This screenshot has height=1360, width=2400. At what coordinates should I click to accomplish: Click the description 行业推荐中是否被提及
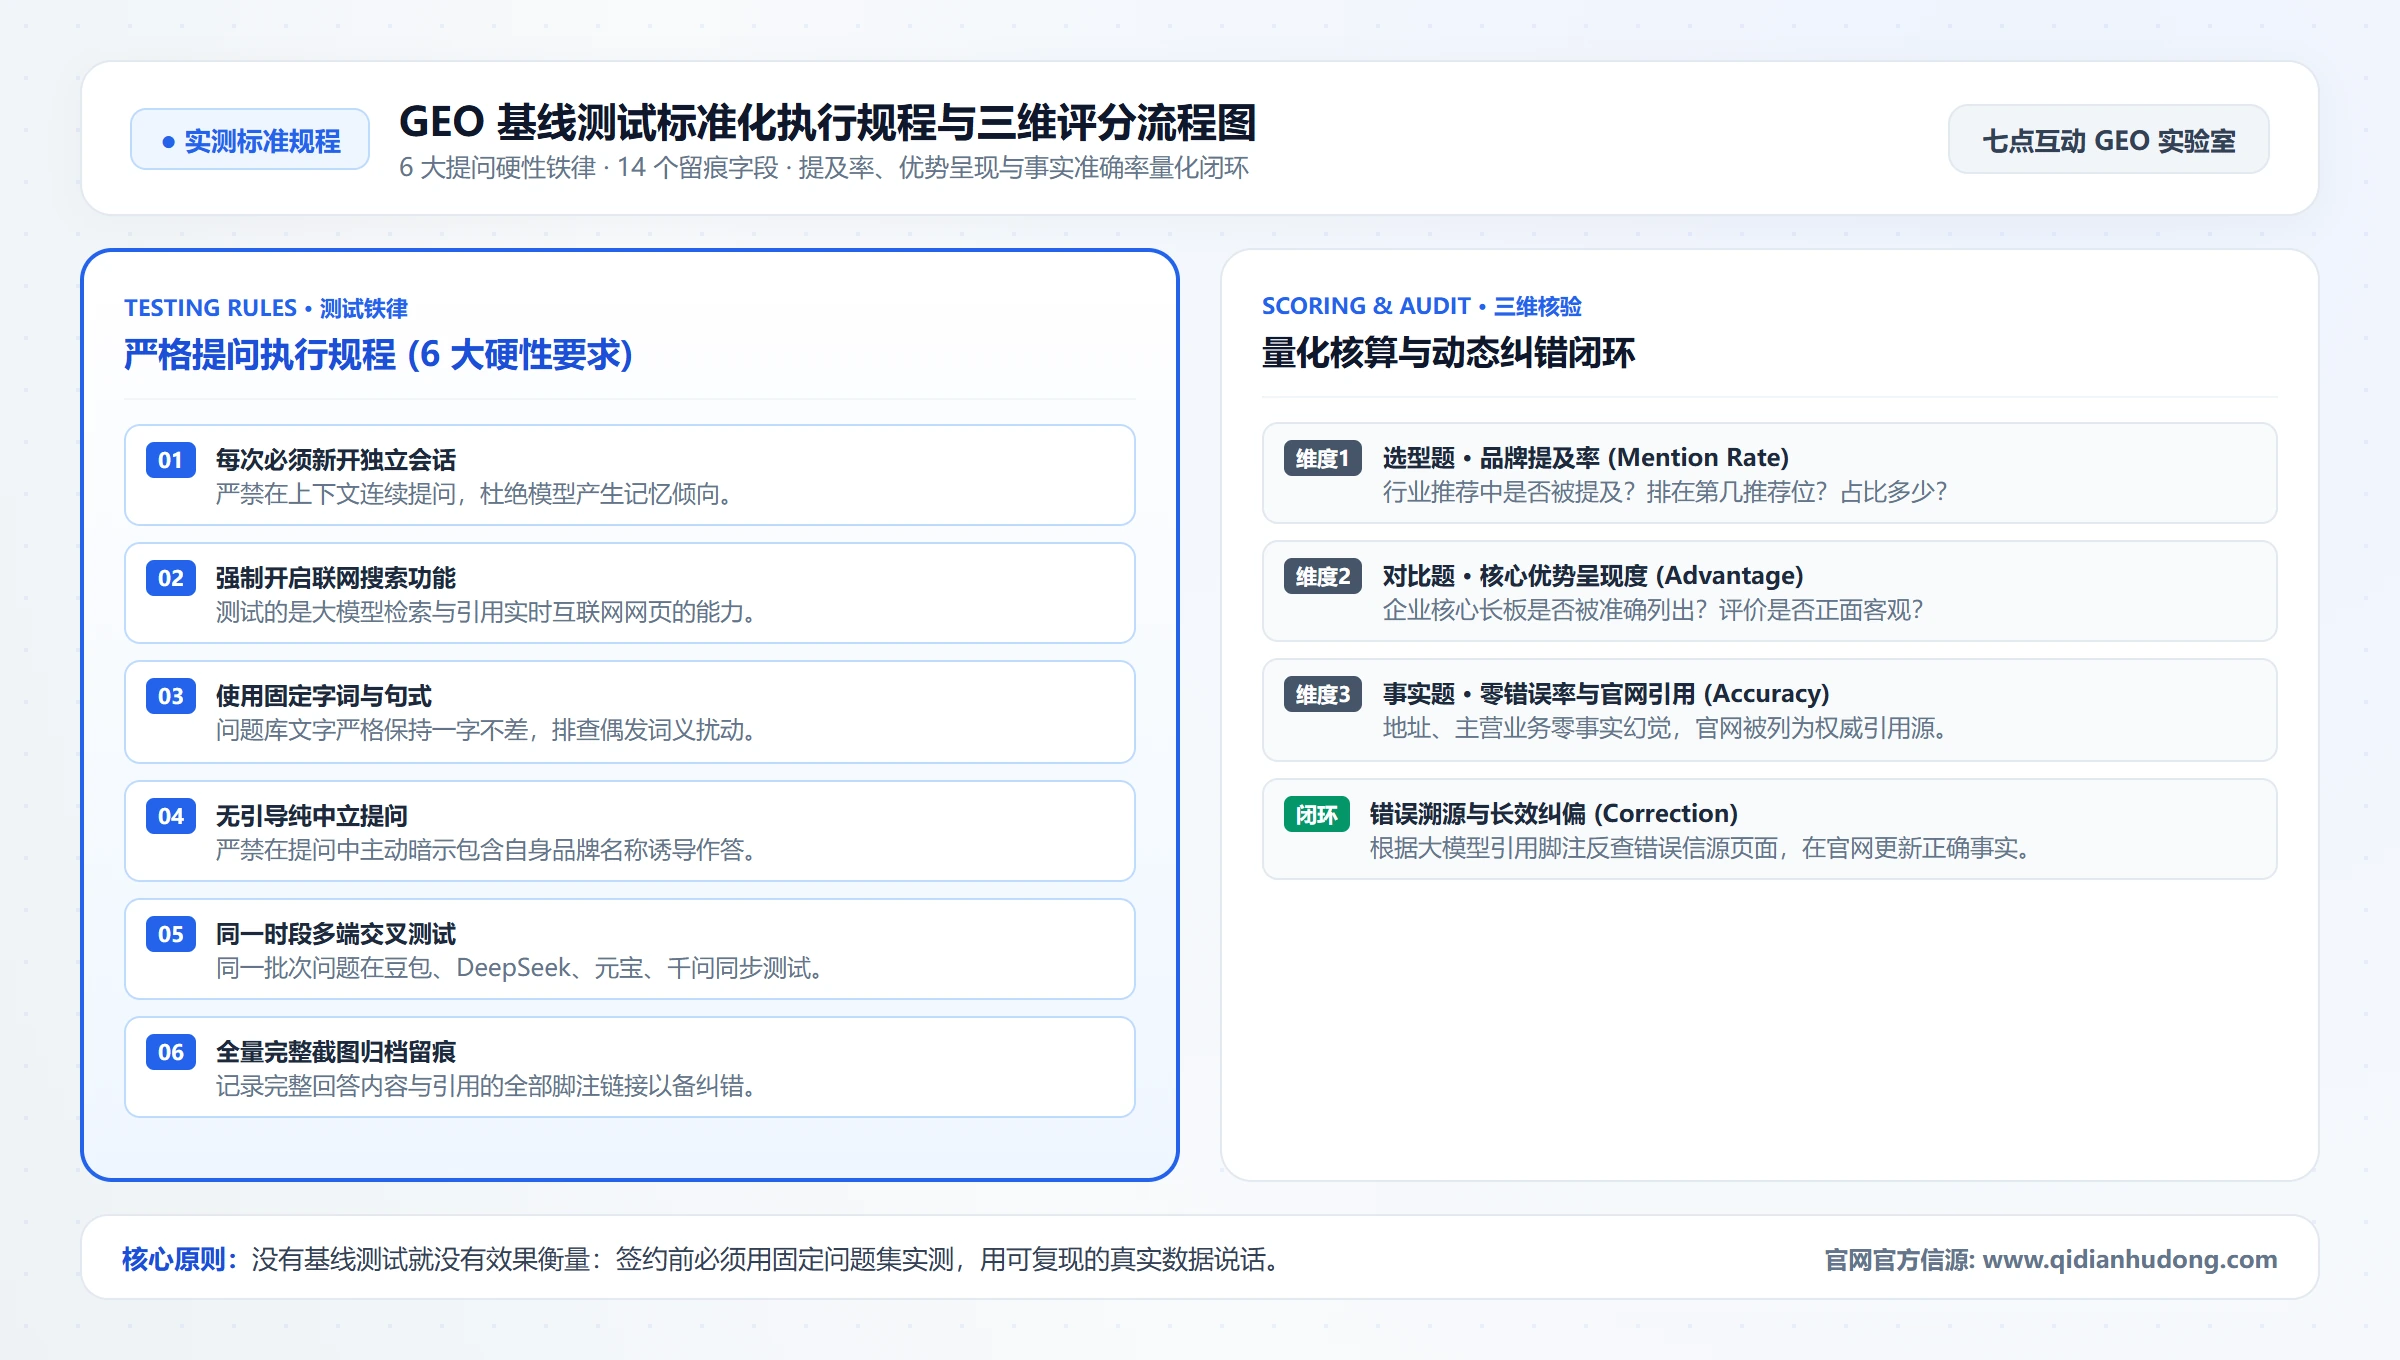(x=1665, y=492)
